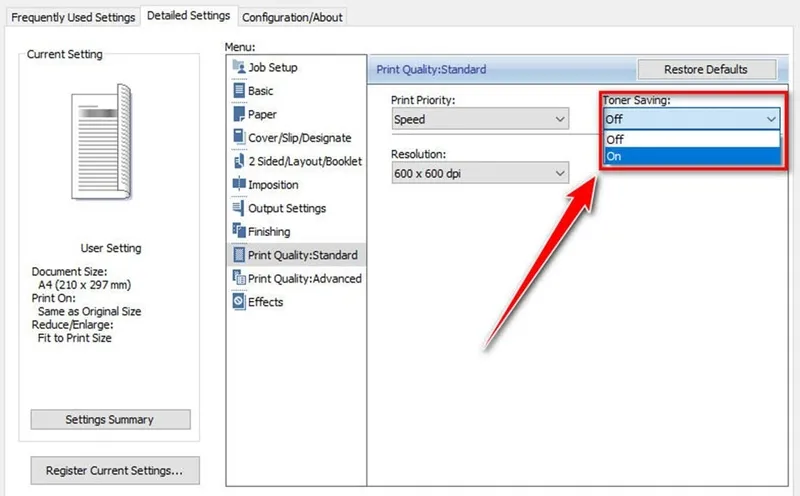Open Print Quality:Advanced settings
Viewport: 800px width, 496px height.
tap(304, 279)
